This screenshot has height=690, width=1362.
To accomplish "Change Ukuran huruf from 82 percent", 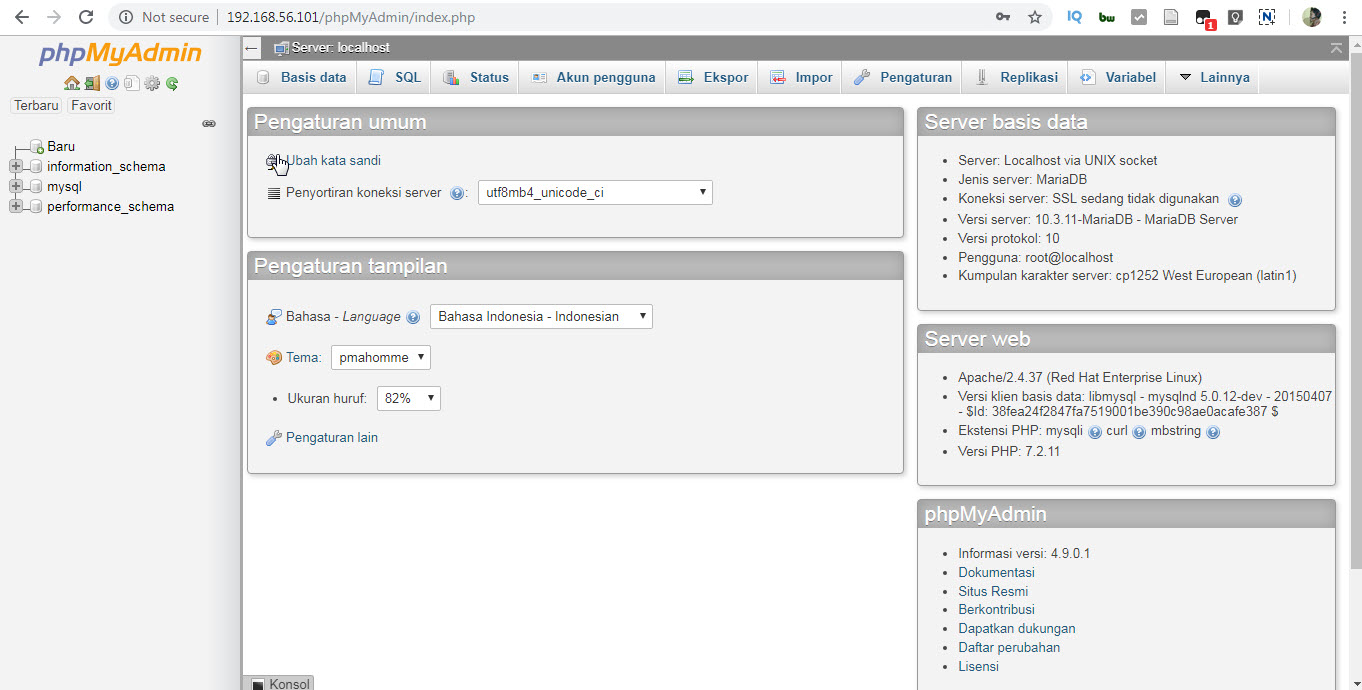I will point(408,397).
